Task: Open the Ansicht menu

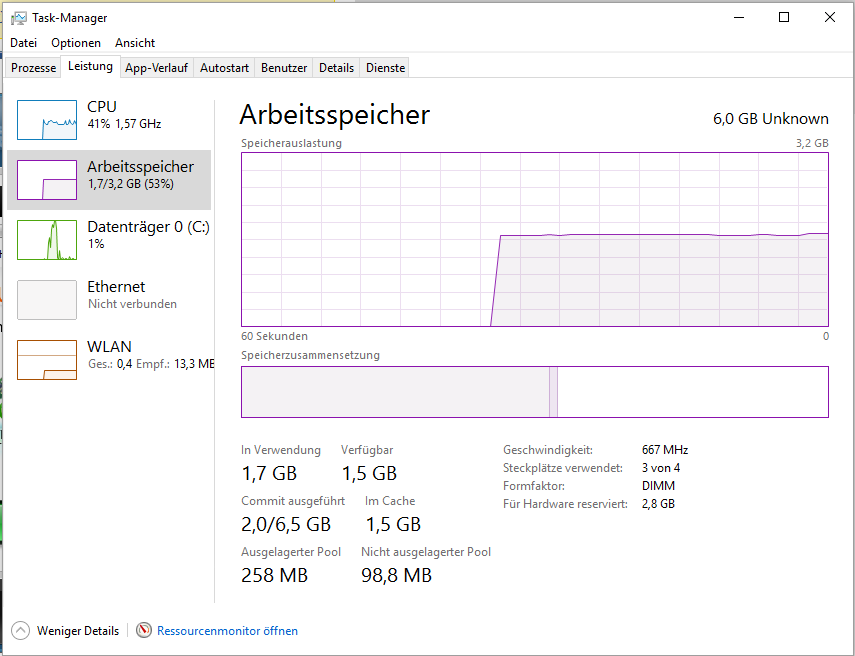Action: [x=135, y=43]
